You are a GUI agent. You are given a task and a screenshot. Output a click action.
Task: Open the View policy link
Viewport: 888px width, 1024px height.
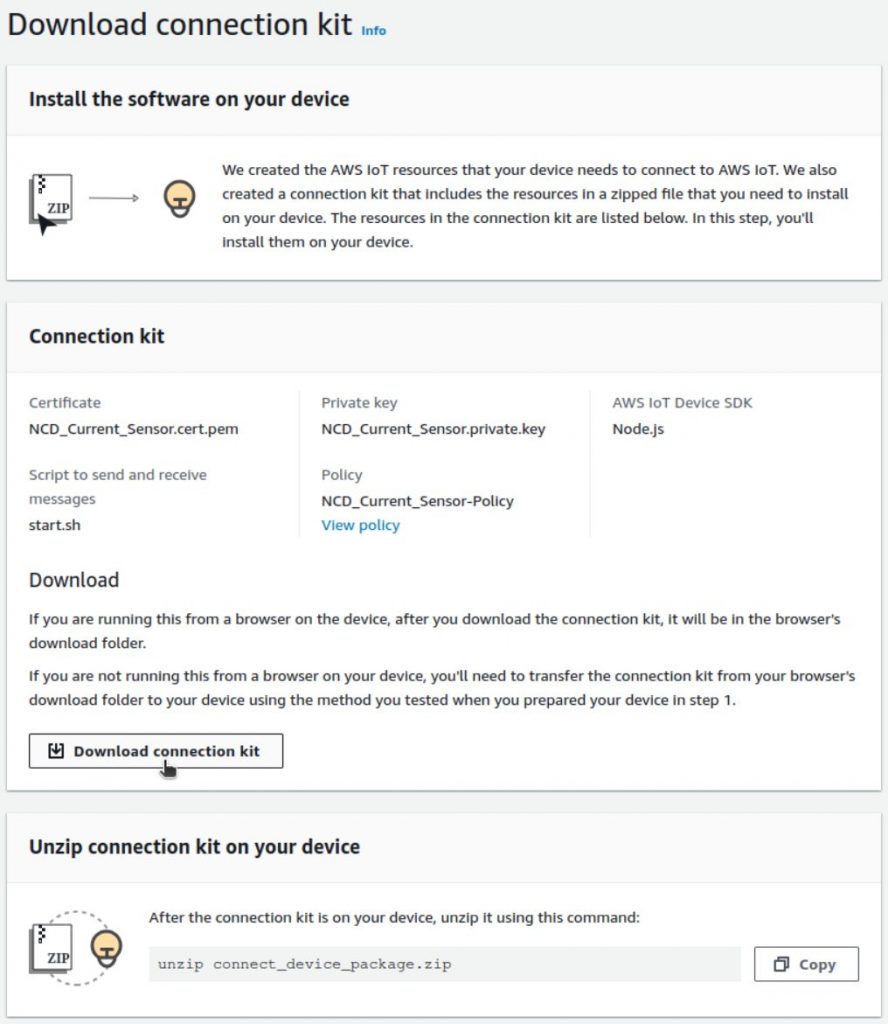click(360, 525)
